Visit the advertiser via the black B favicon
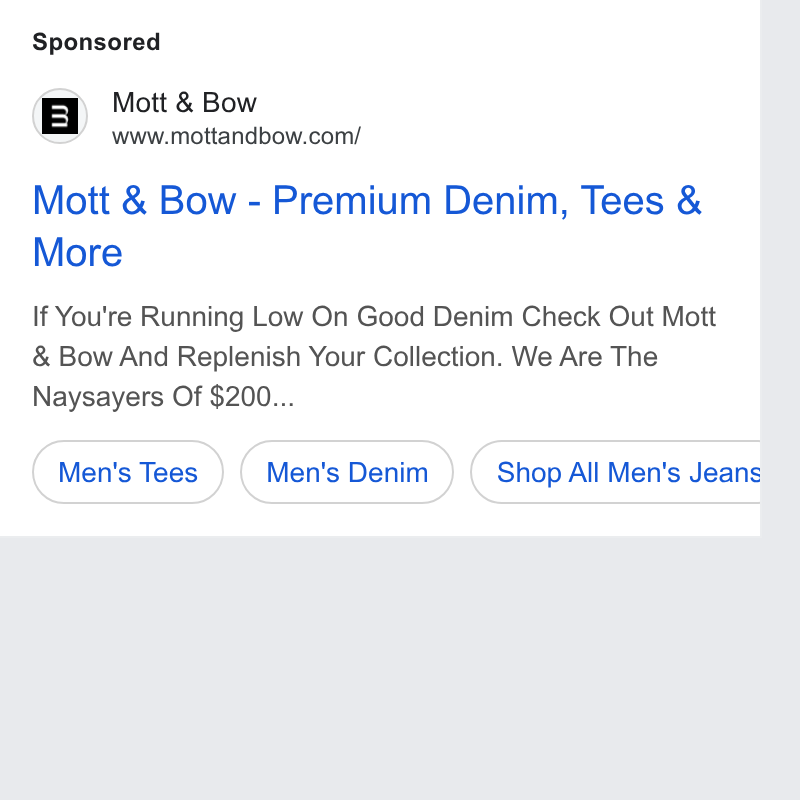This screenshot has height=800, width=800. tap(60, 116)
